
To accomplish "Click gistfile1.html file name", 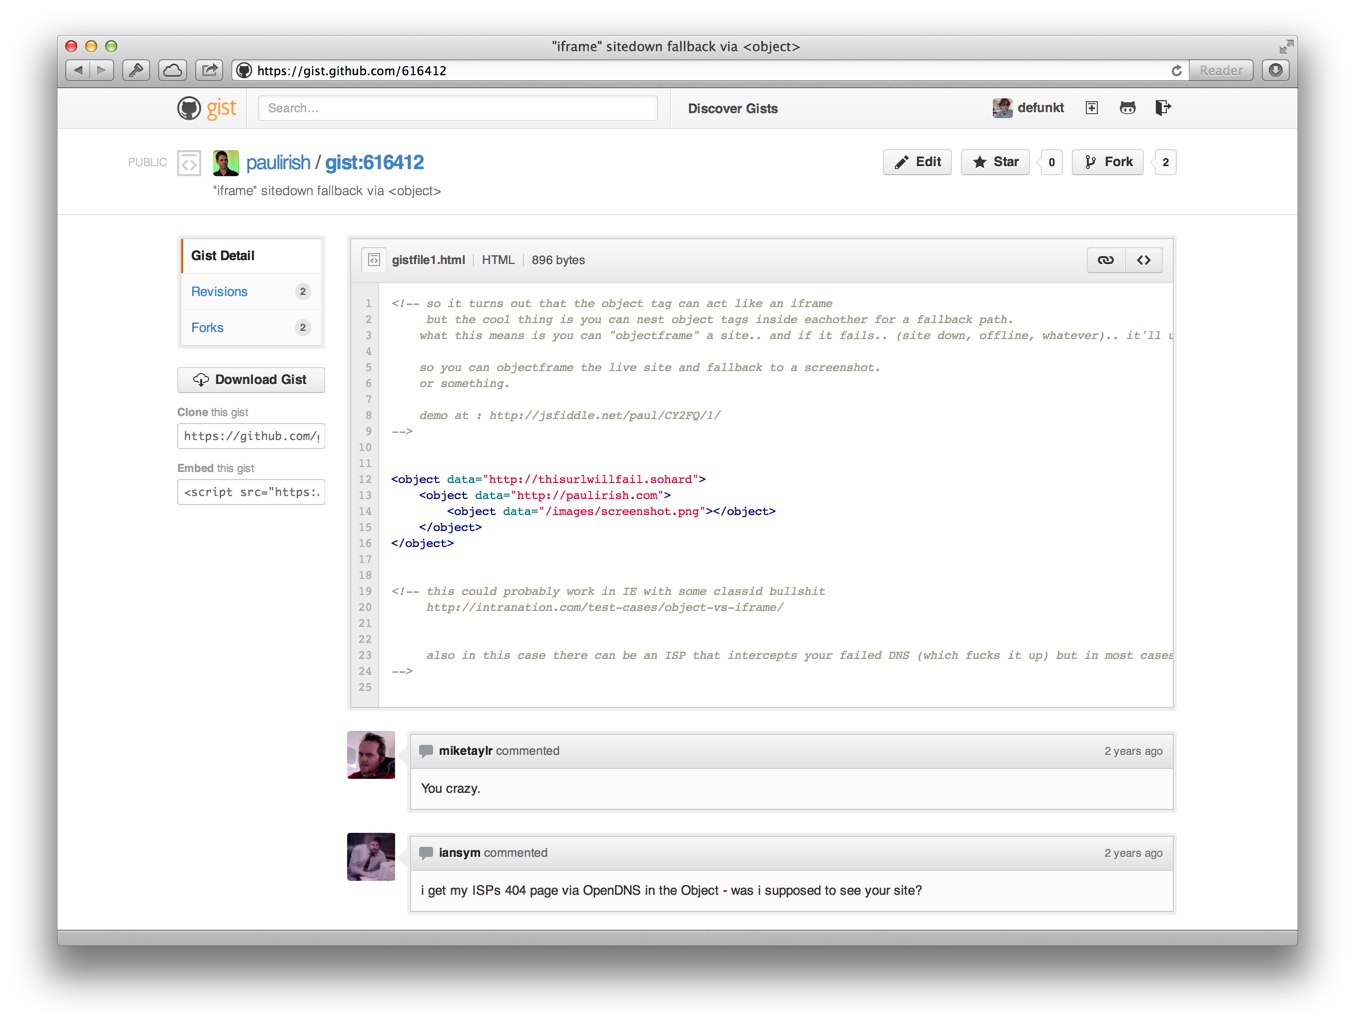I will [x=428, y=260].
